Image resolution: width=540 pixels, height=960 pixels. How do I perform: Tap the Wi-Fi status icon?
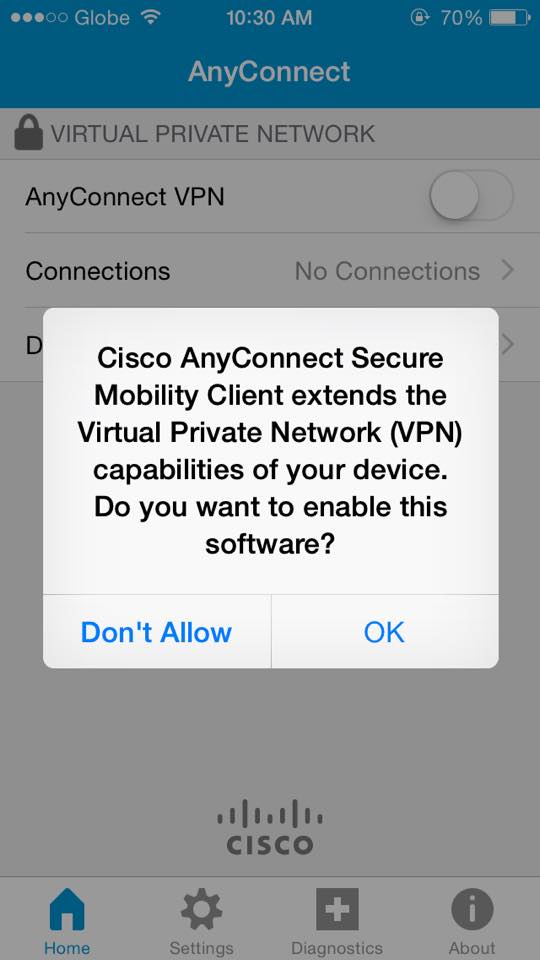[149, 18]
